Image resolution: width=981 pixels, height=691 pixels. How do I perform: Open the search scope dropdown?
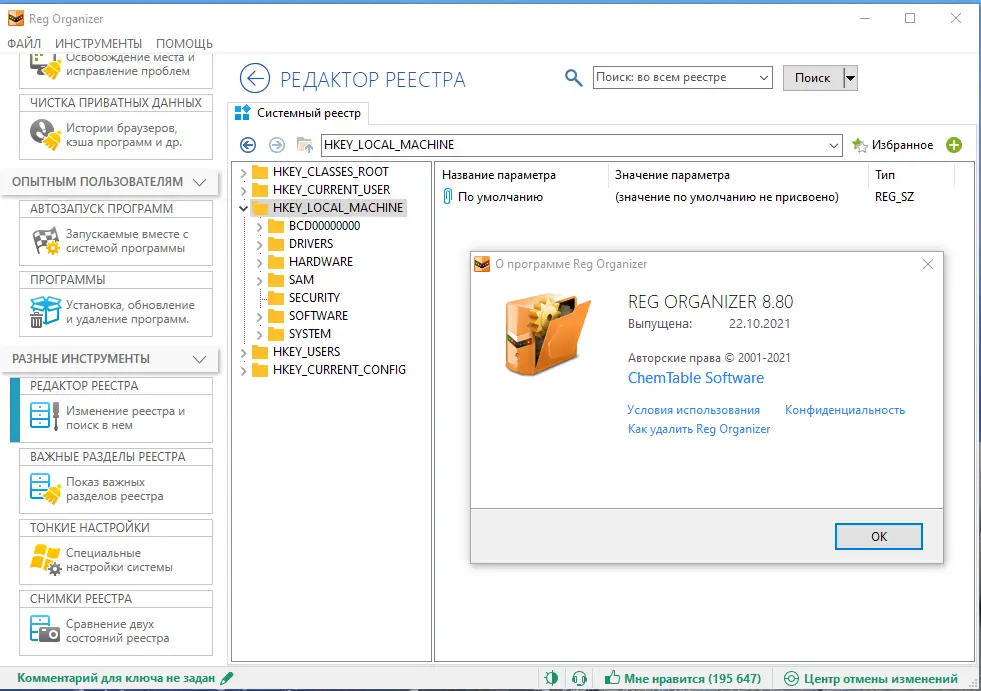(766, 76)
